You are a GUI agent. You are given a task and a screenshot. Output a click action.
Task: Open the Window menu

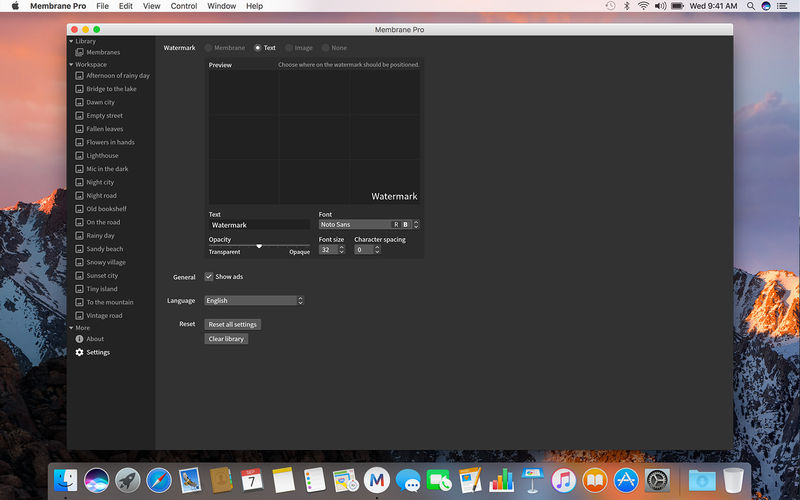tap(221, 6)
